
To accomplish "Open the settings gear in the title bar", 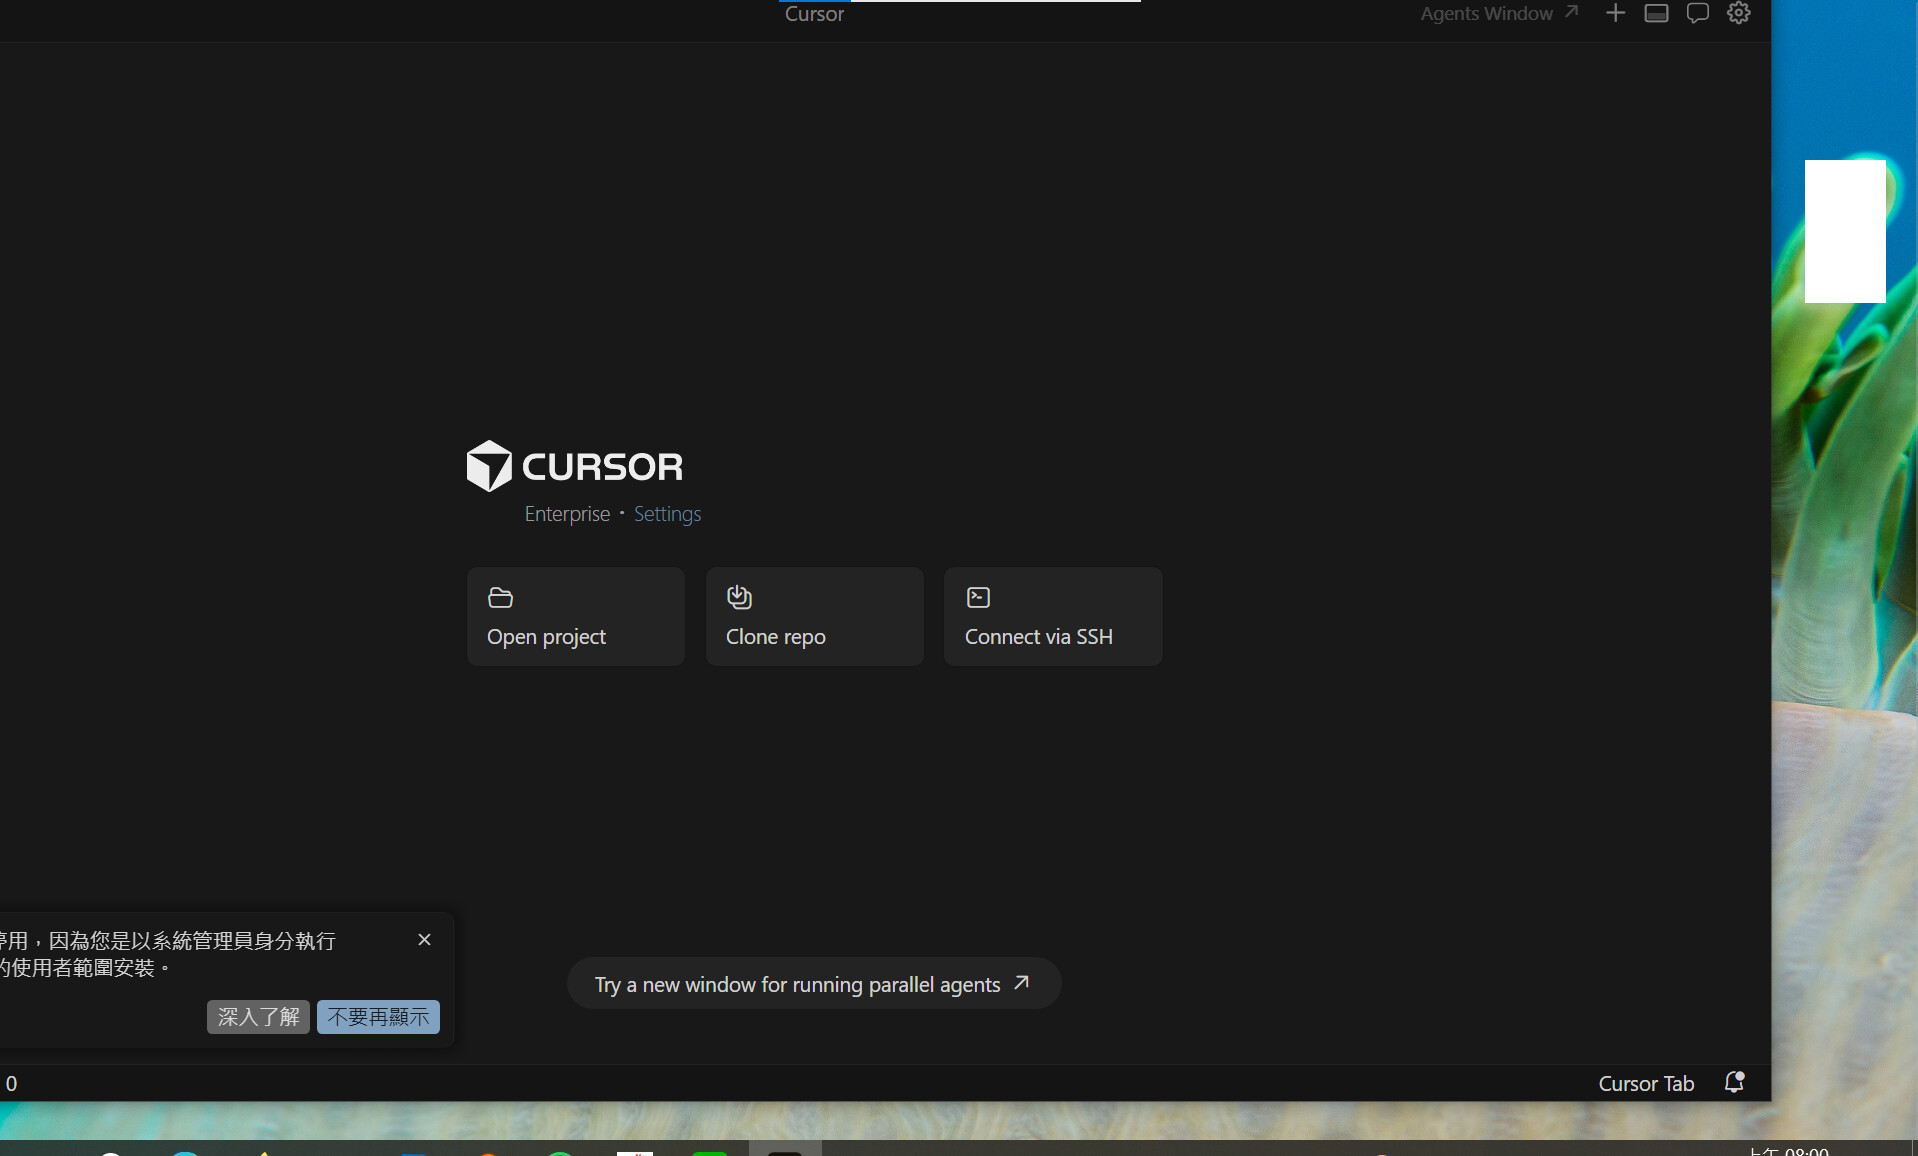I will point(1739,13).
